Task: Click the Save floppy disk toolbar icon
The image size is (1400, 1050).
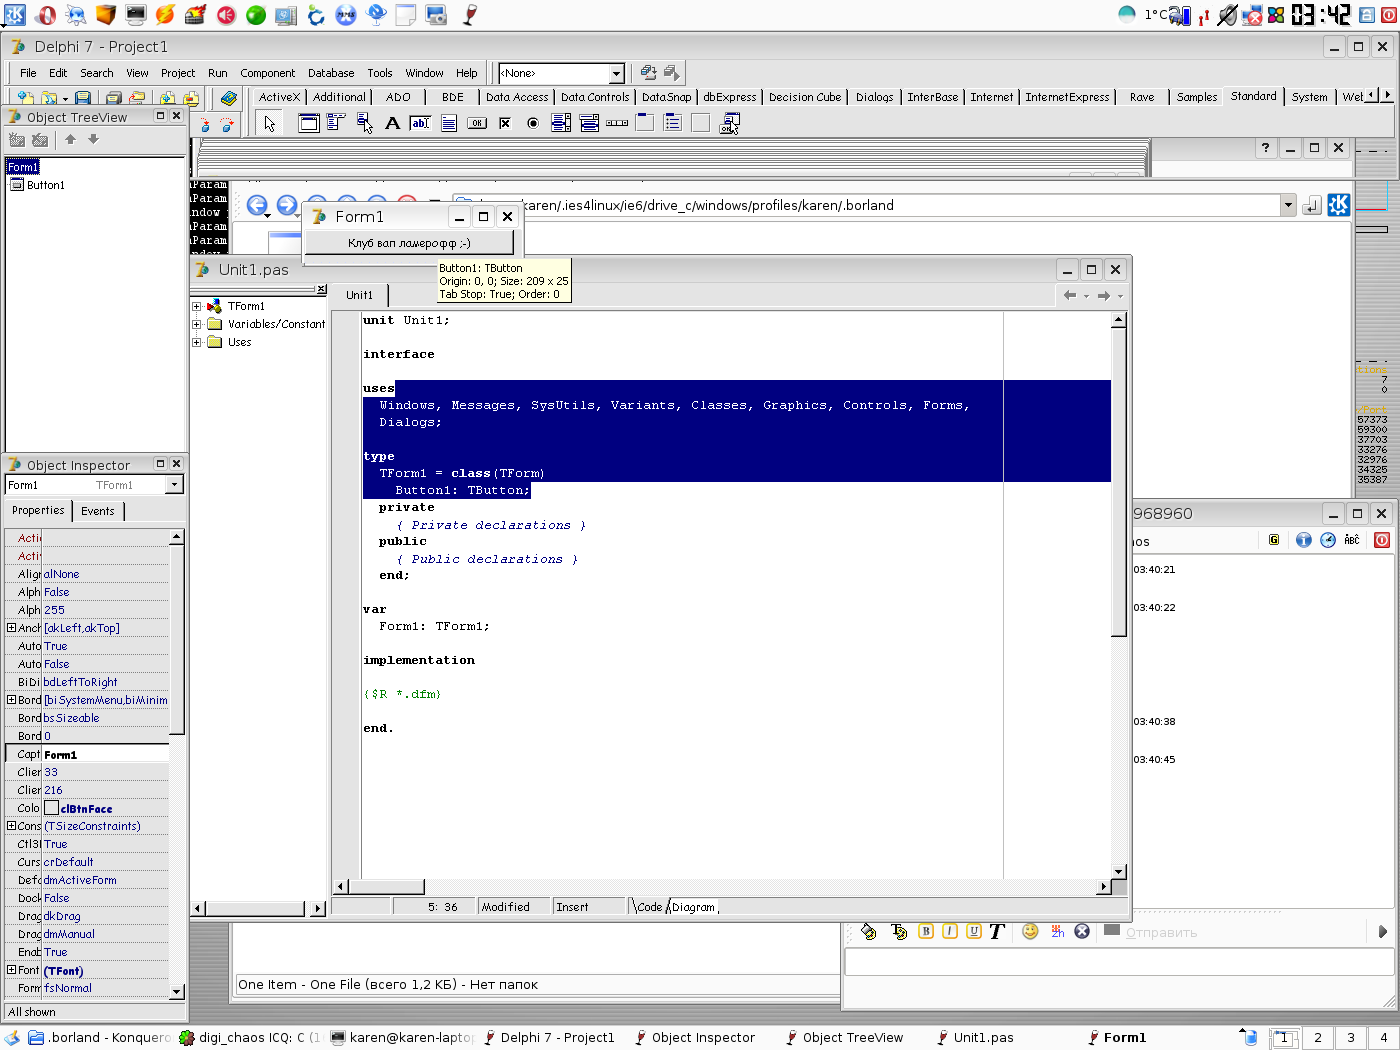Action: 83,98
